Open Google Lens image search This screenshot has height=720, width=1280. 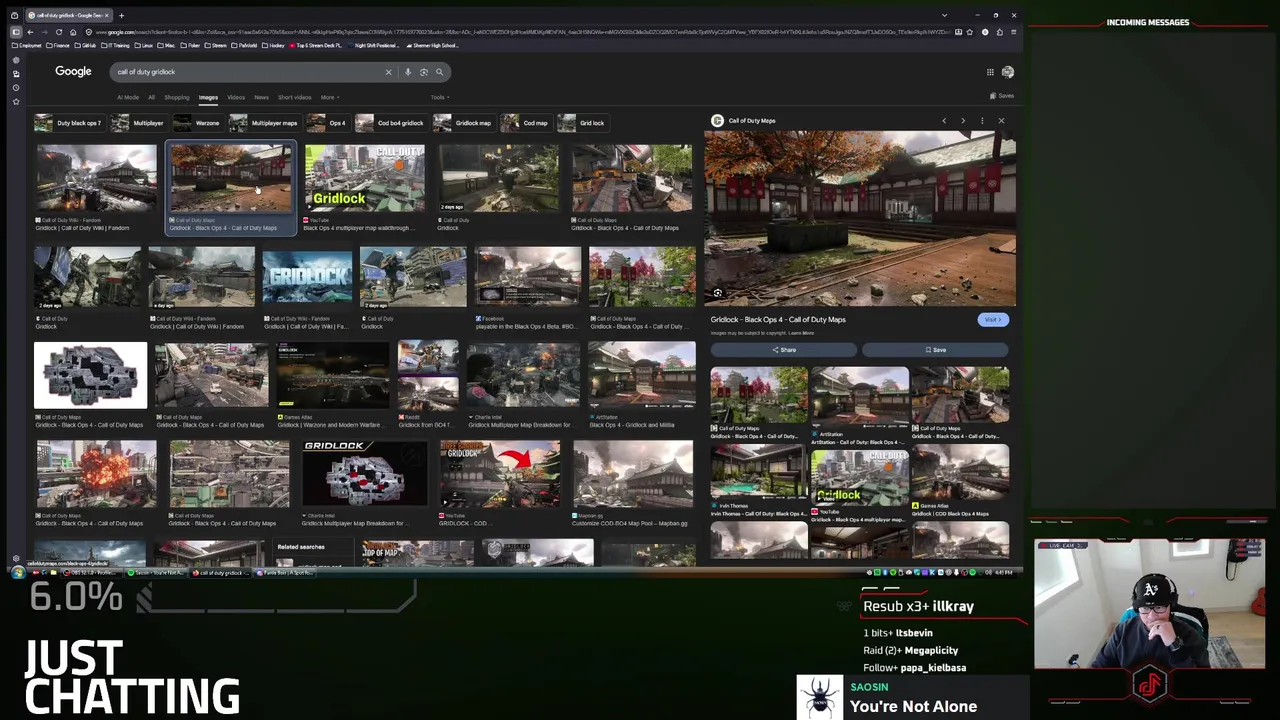pyautogui.click(x=423, y=72)
